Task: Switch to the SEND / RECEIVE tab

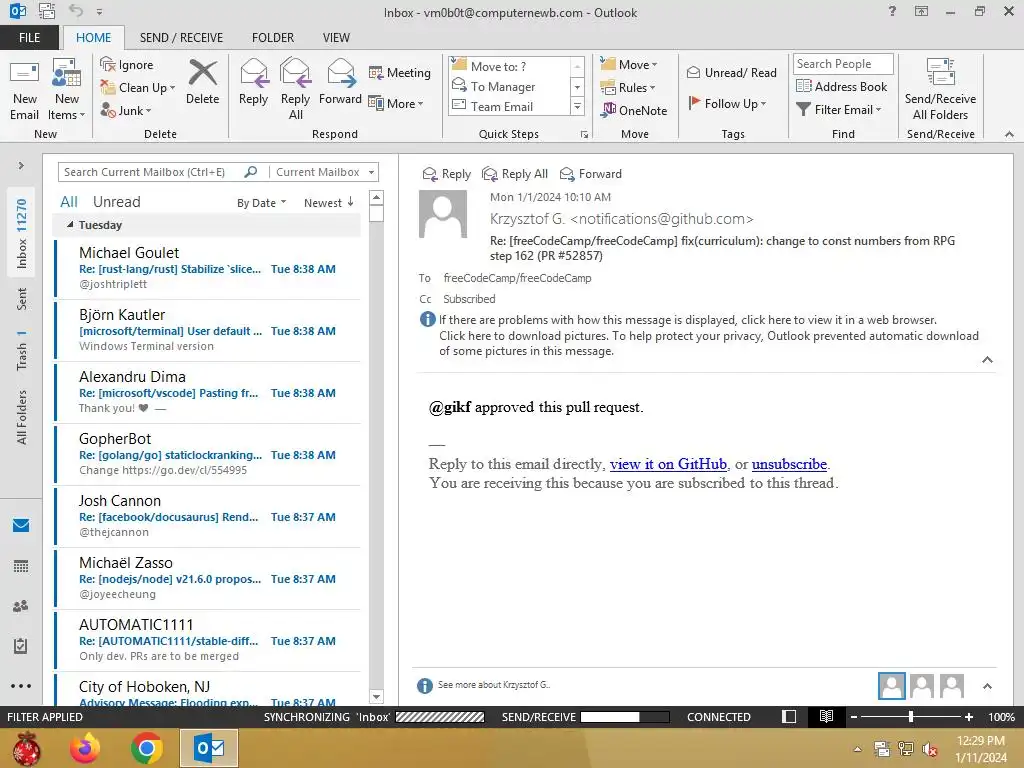Action: pyautogui.click(x=181, y=37)
